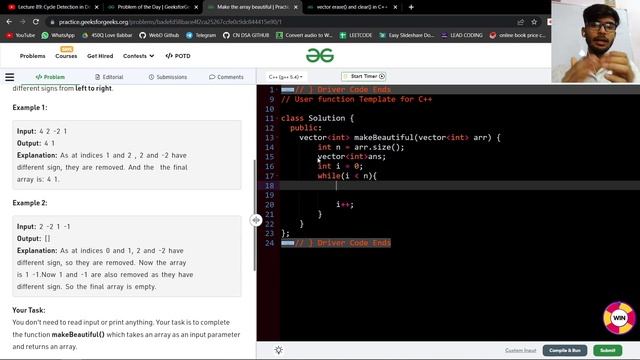Click the Compile & Run button
Image resolution: width=640 pixels, height=360 pixels.
click(565, 350)
